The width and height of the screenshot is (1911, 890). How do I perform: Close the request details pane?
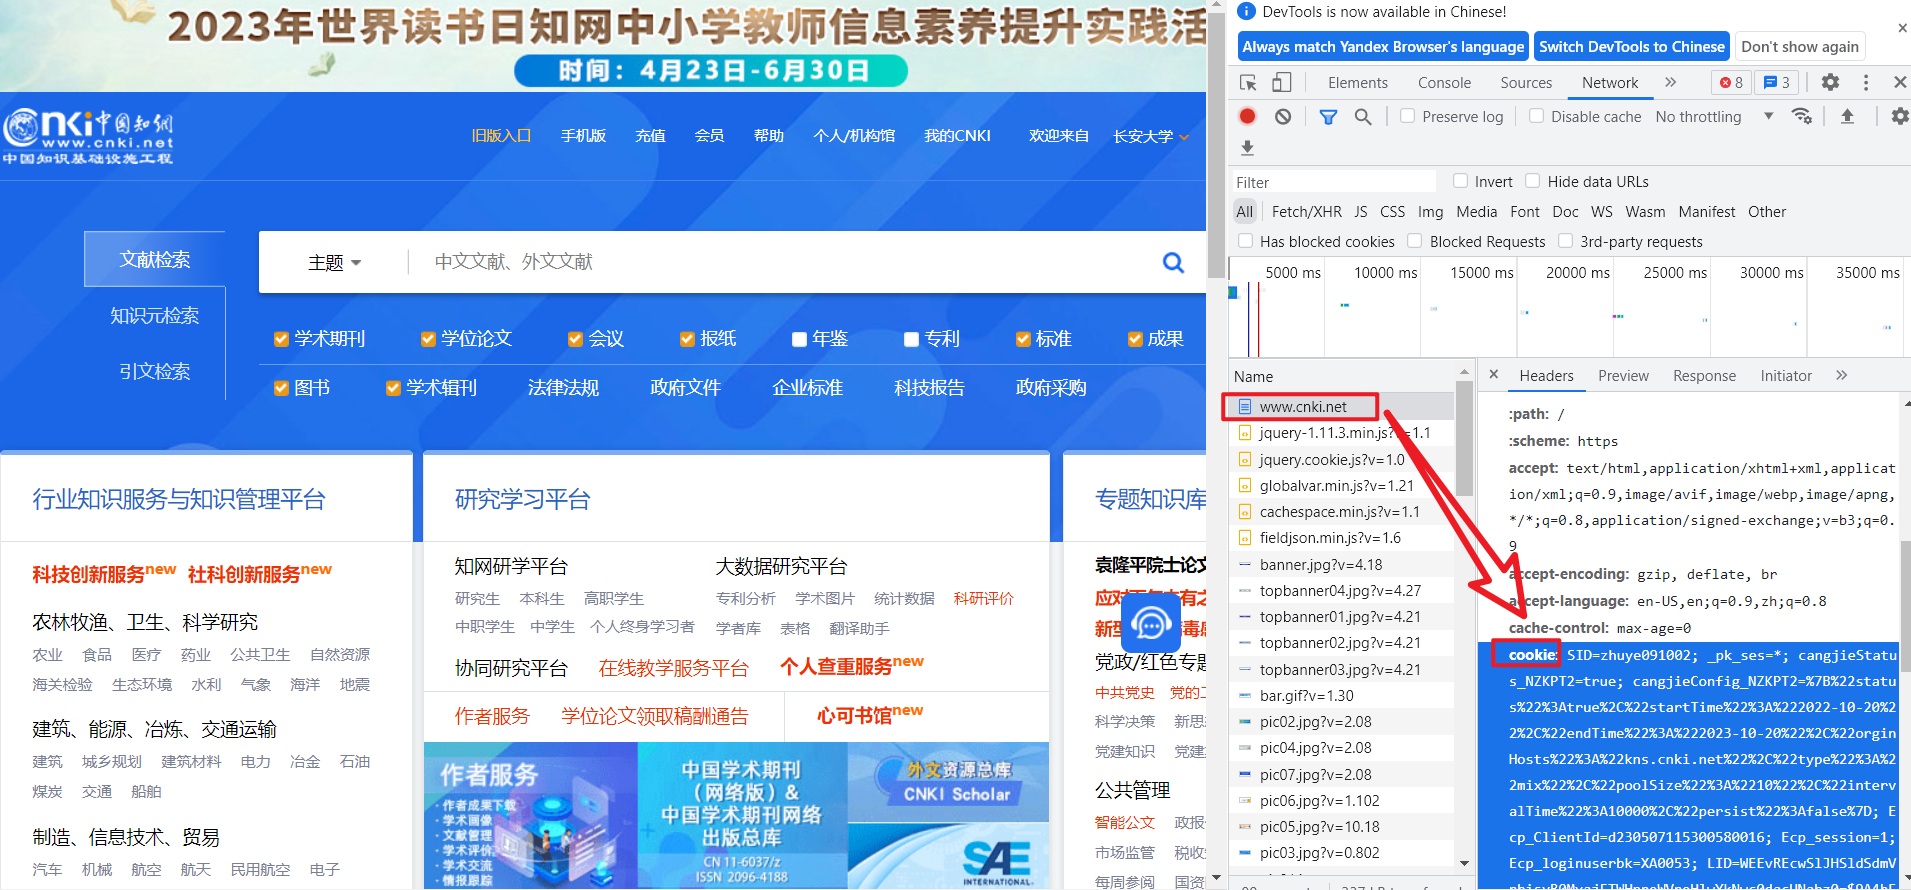[x=1494, y=375]
